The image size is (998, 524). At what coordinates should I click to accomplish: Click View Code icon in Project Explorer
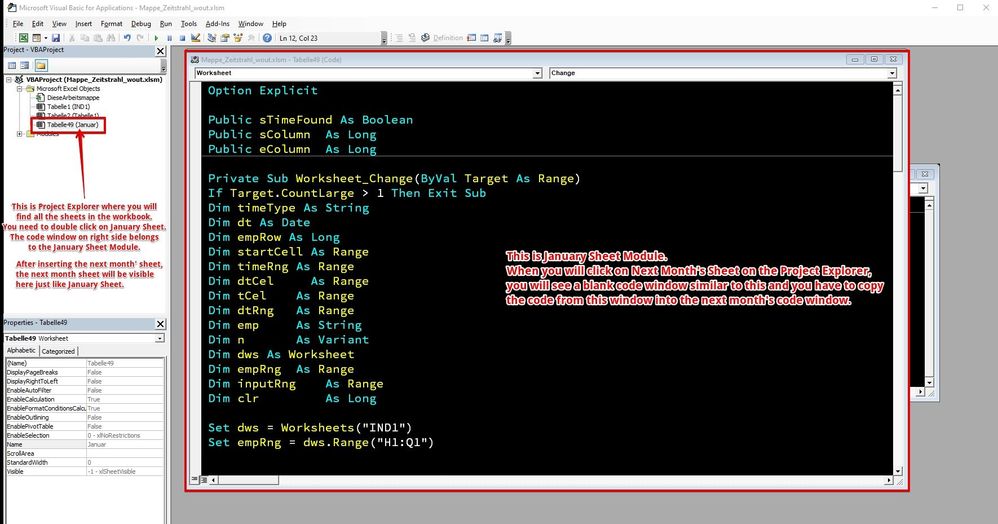click(x=11, y=65)
